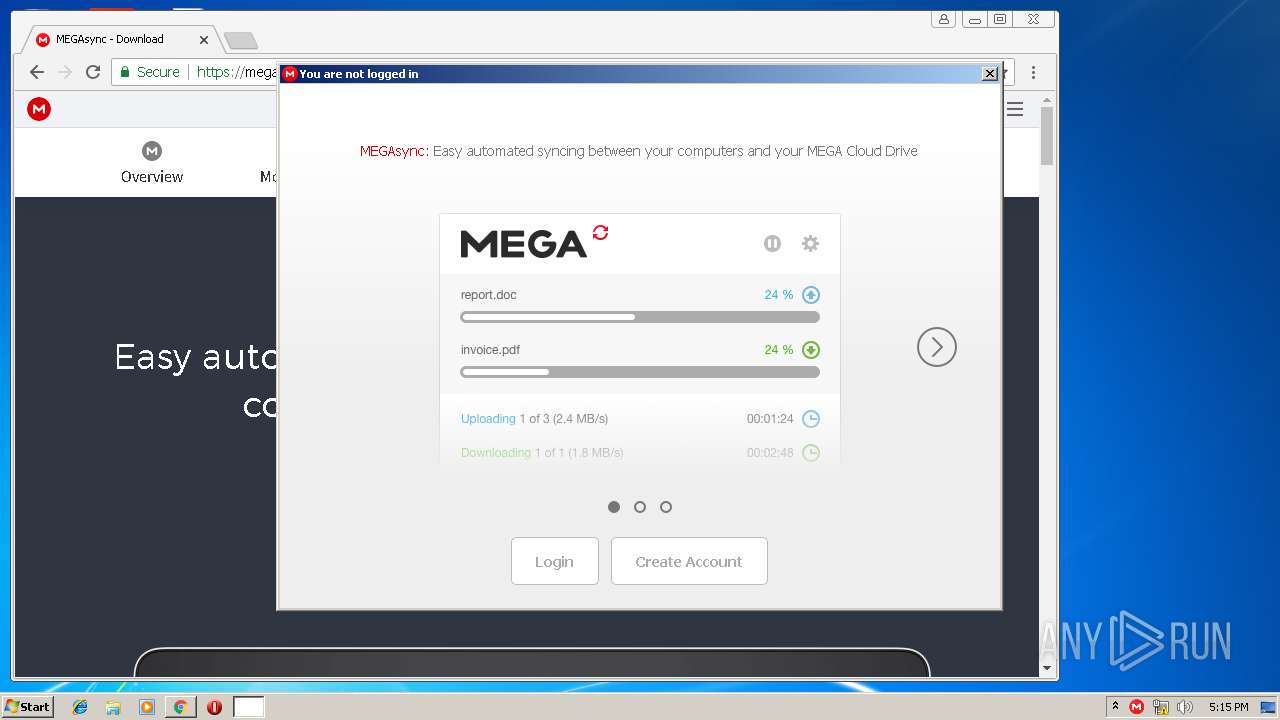Click the volume speaker tray icon
Image resolution: width=1280 pixels, height=720 pixels.
pos(1185,707)
